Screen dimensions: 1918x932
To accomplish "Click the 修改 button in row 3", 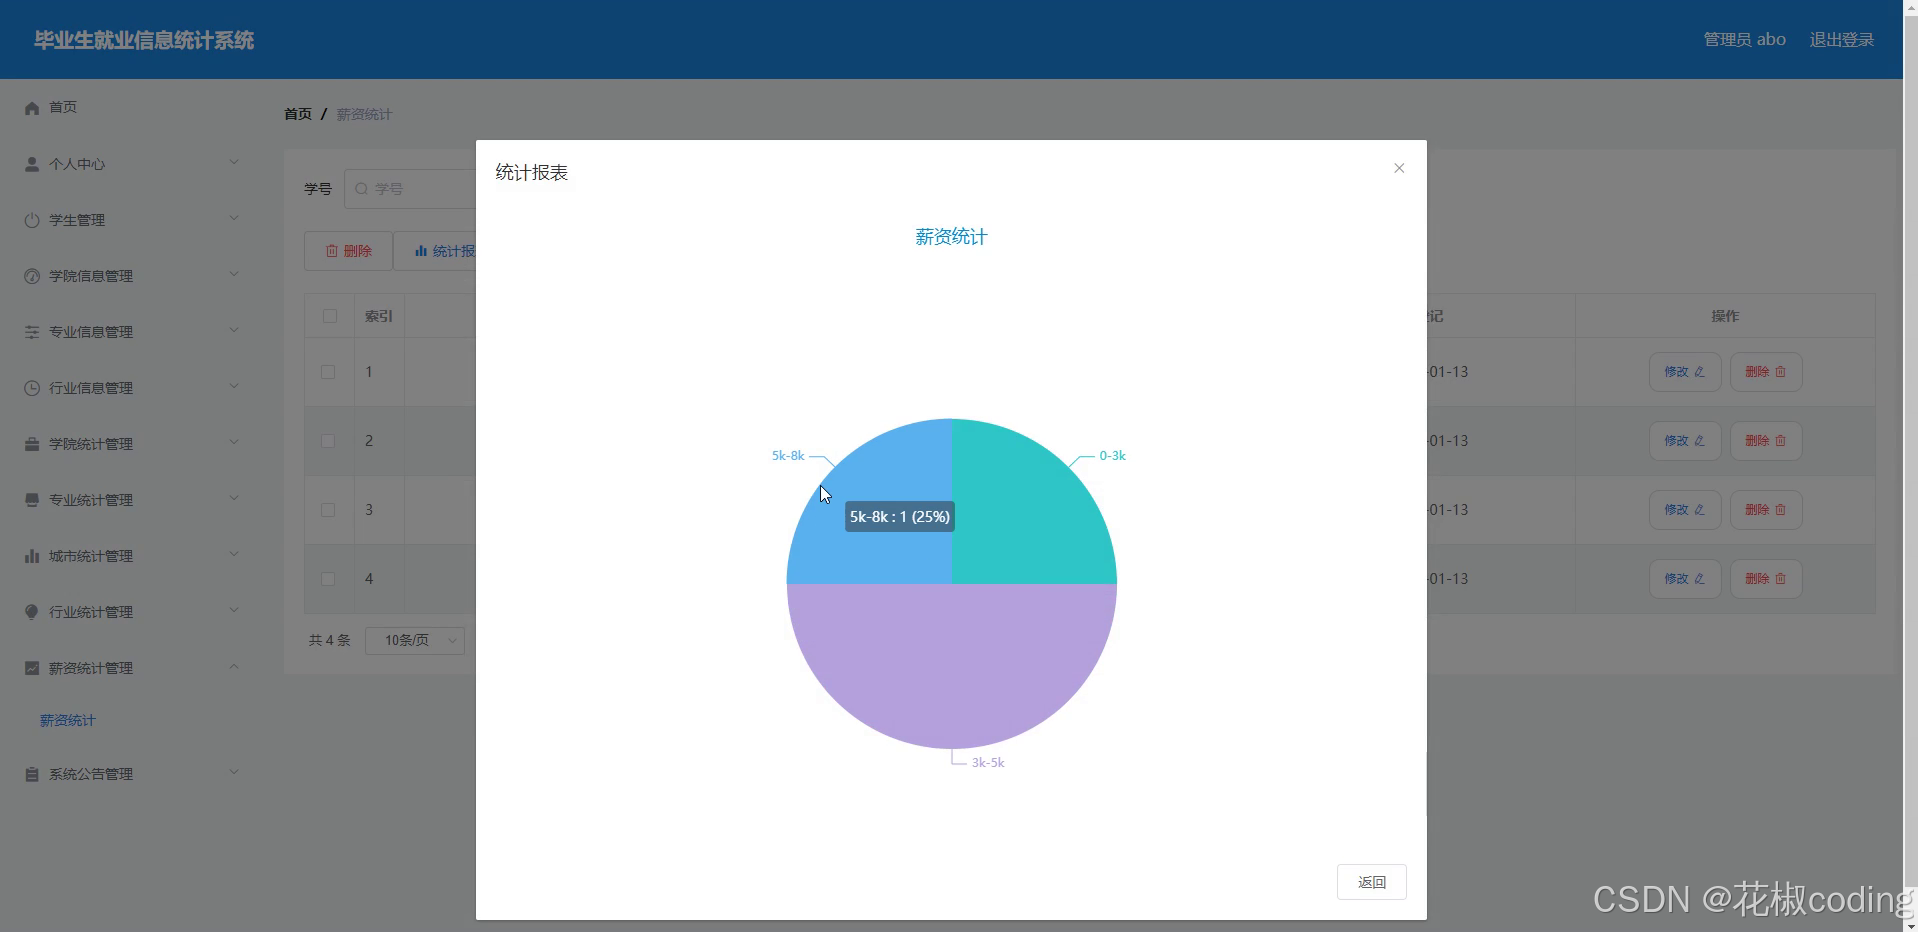I will [1685, 510].
